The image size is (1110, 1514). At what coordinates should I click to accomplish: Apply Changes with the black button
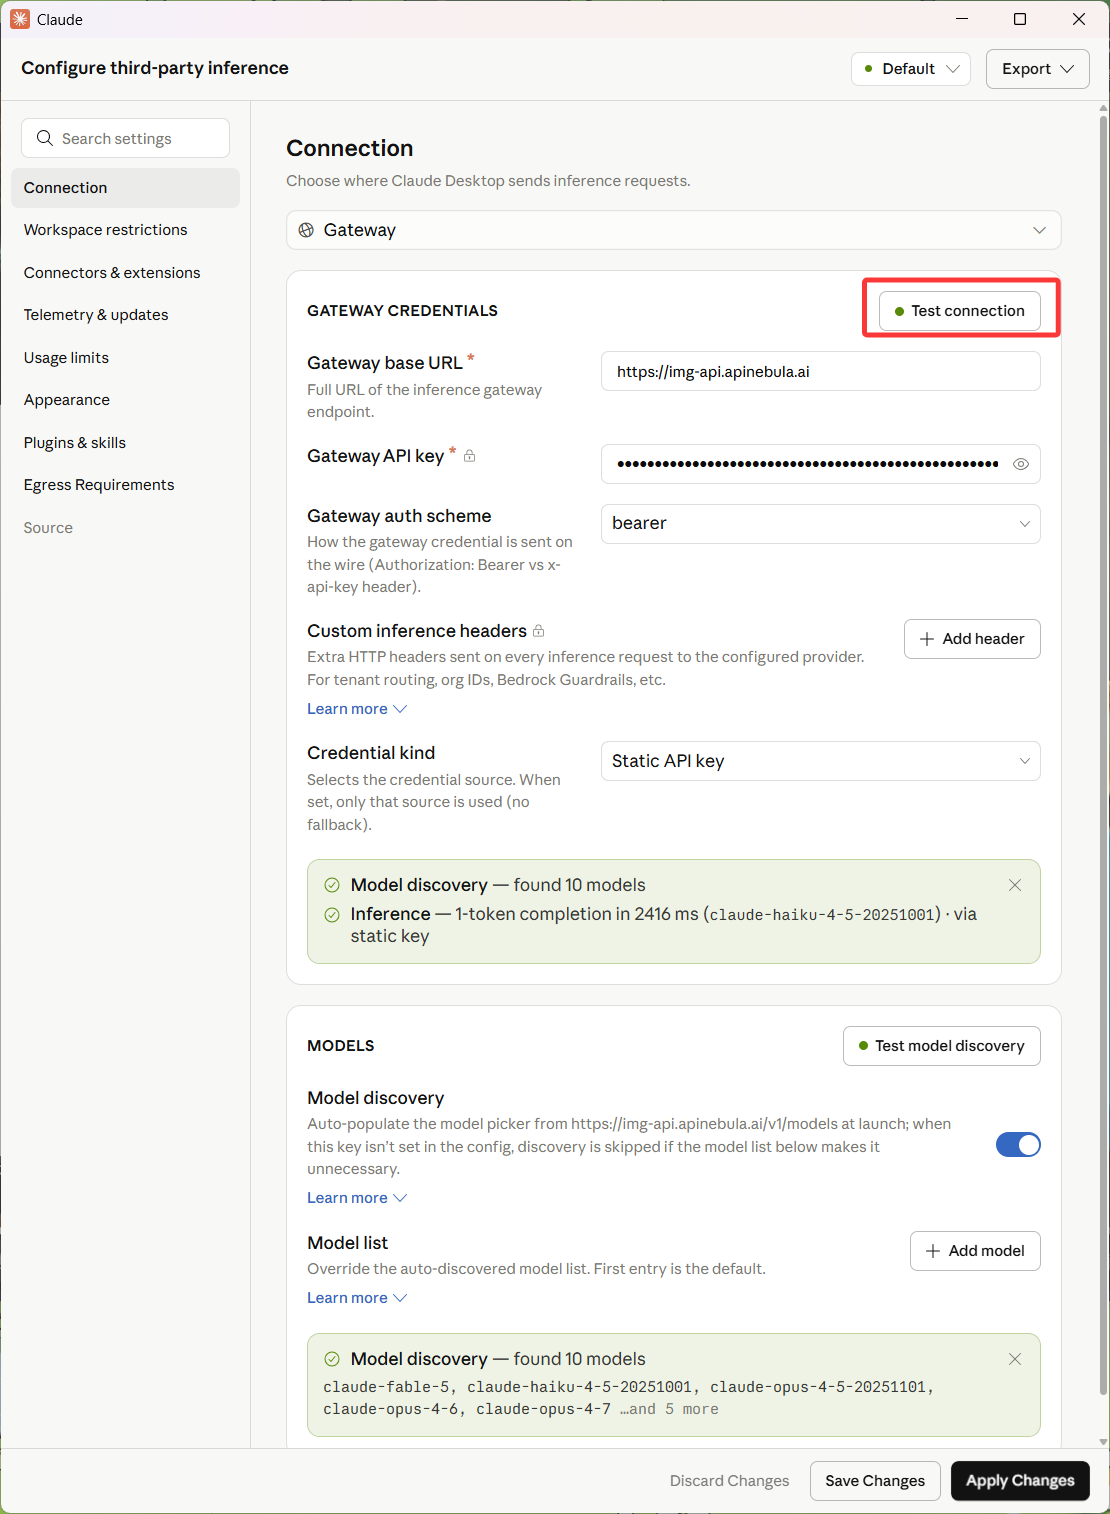pyautogui.click(x=1020, y=1481)
